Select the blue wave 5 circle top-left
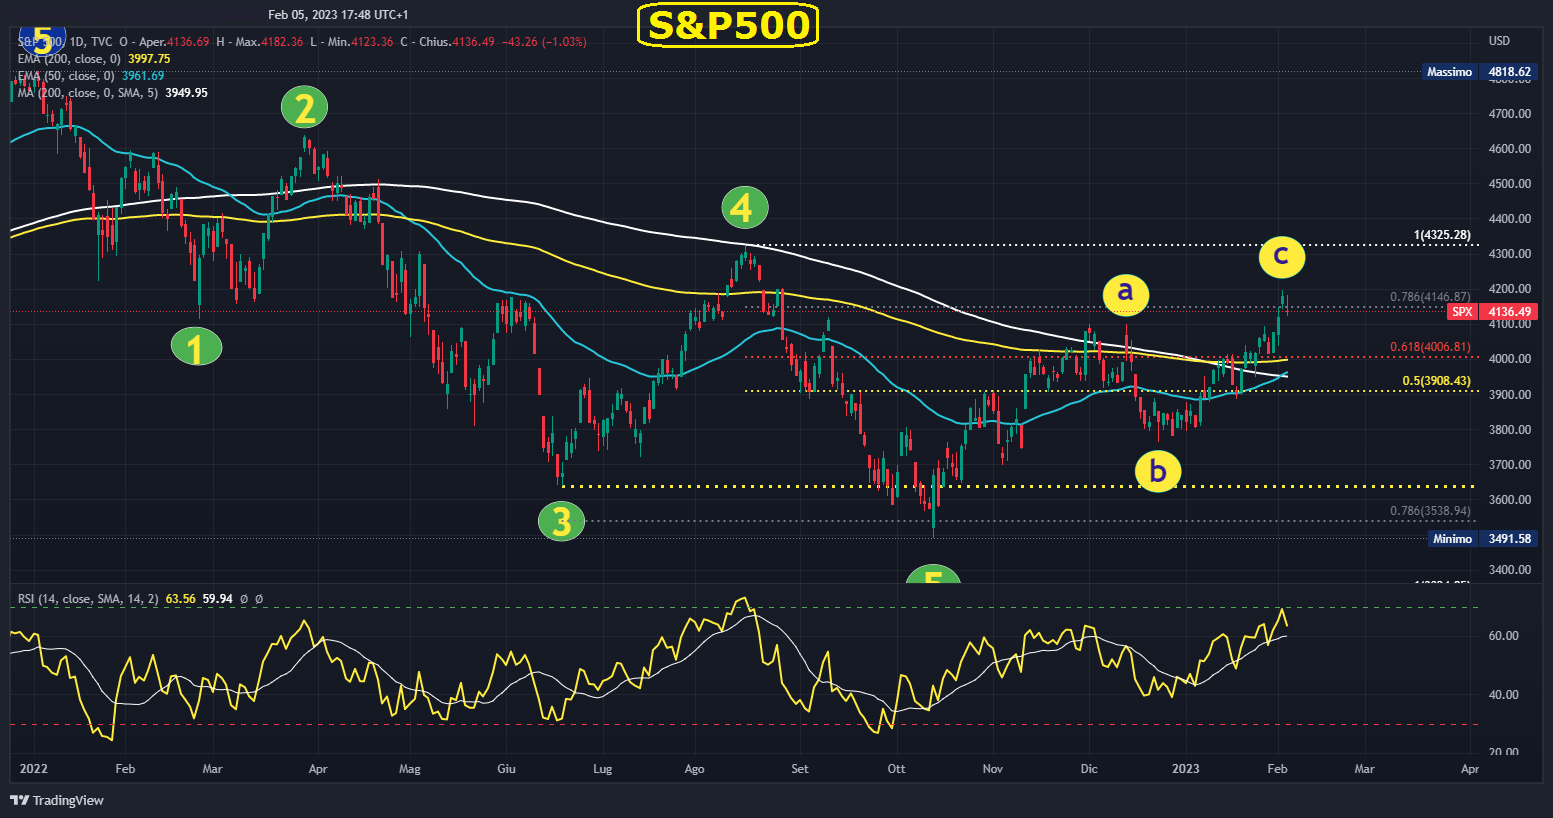This screenshot has width=1553, height=818. pos(42,39)
